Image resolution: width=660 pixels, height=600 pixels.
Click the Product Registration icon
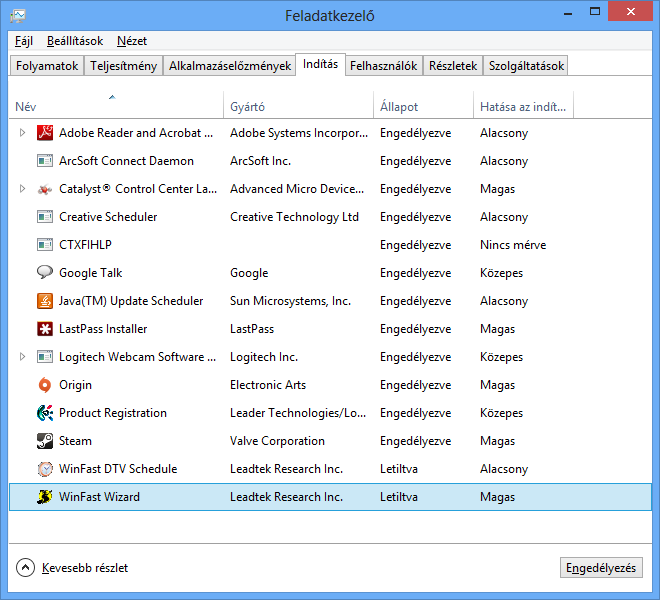click(x=45, y=413)
